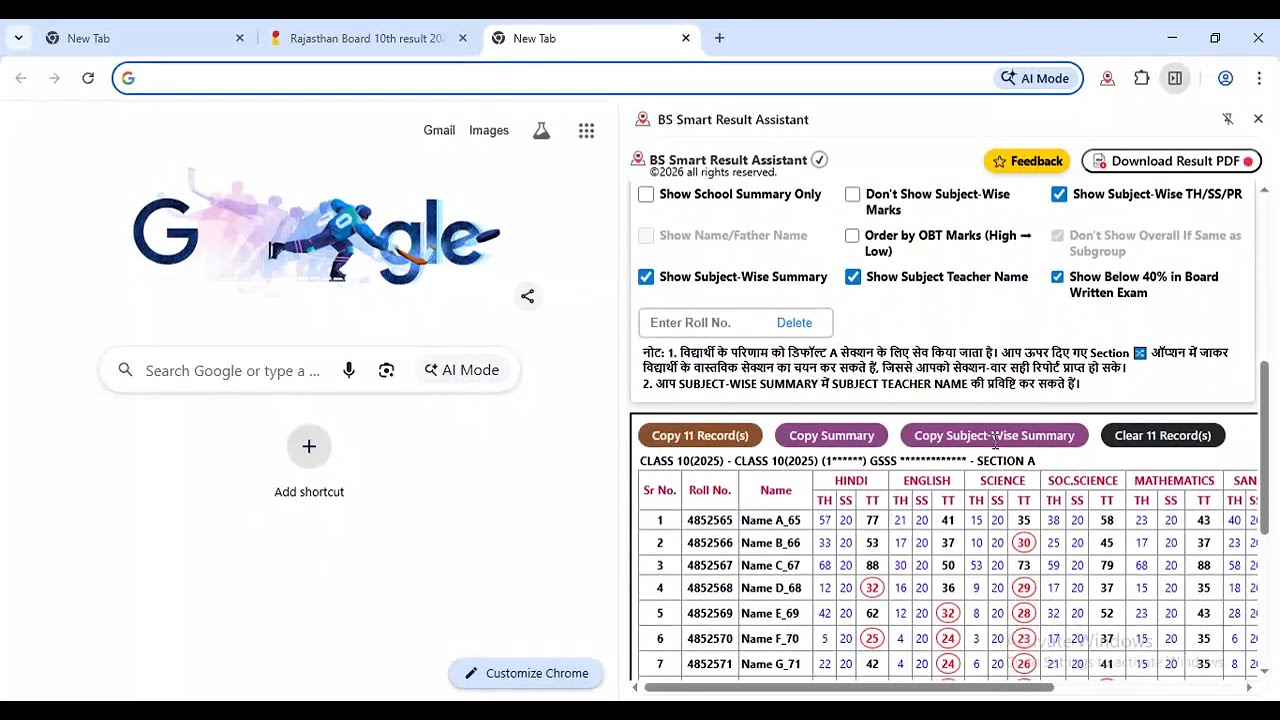Click the results table horizontal scrollbar

click(848, 687)
